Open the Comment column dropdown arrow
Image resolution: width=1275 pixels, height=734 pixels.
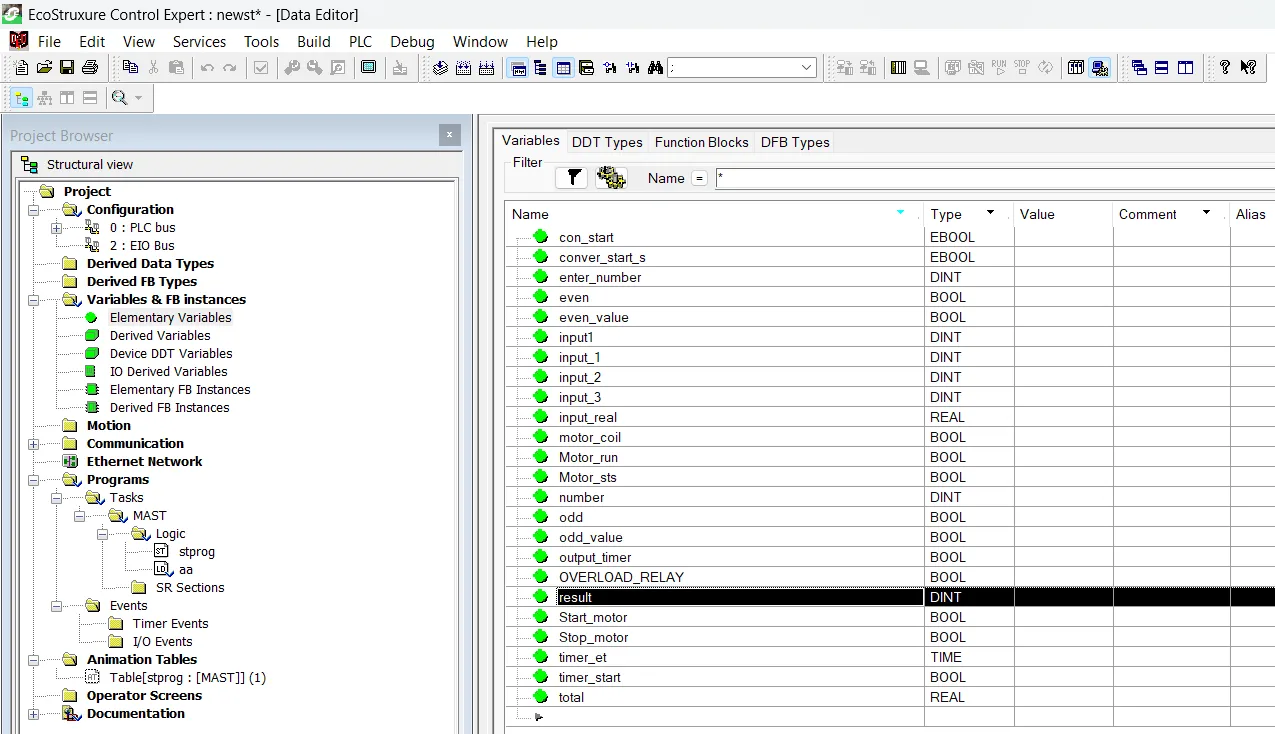[1206, 213]
